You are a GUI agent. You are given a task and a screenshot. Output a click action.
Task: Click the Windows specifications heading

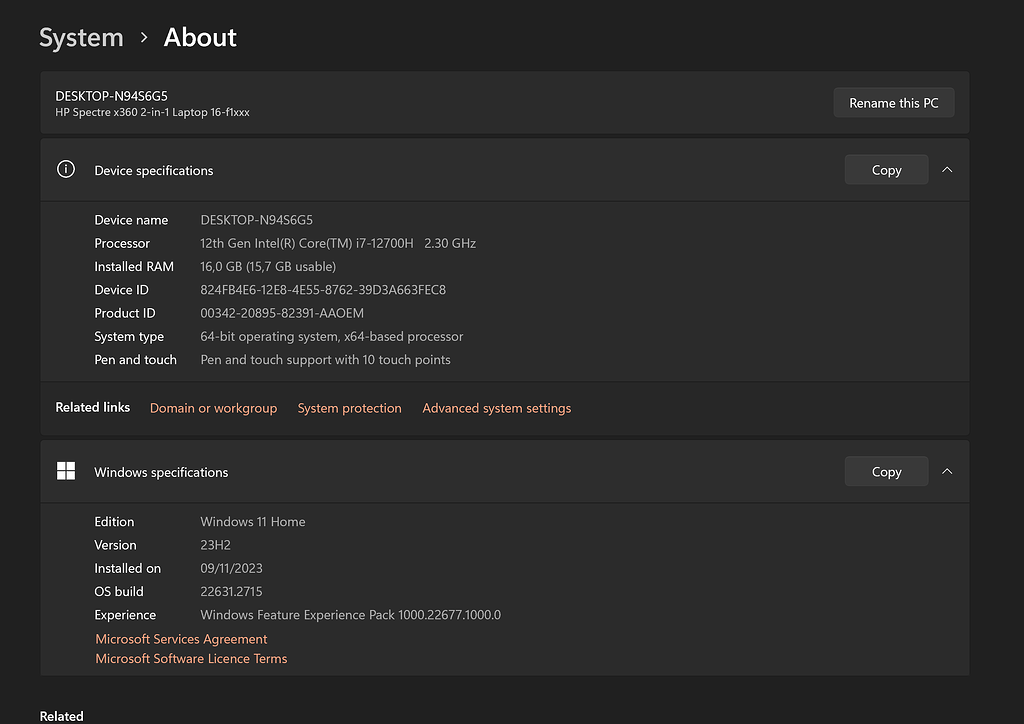pyautogui.click(x=161, y=472)
